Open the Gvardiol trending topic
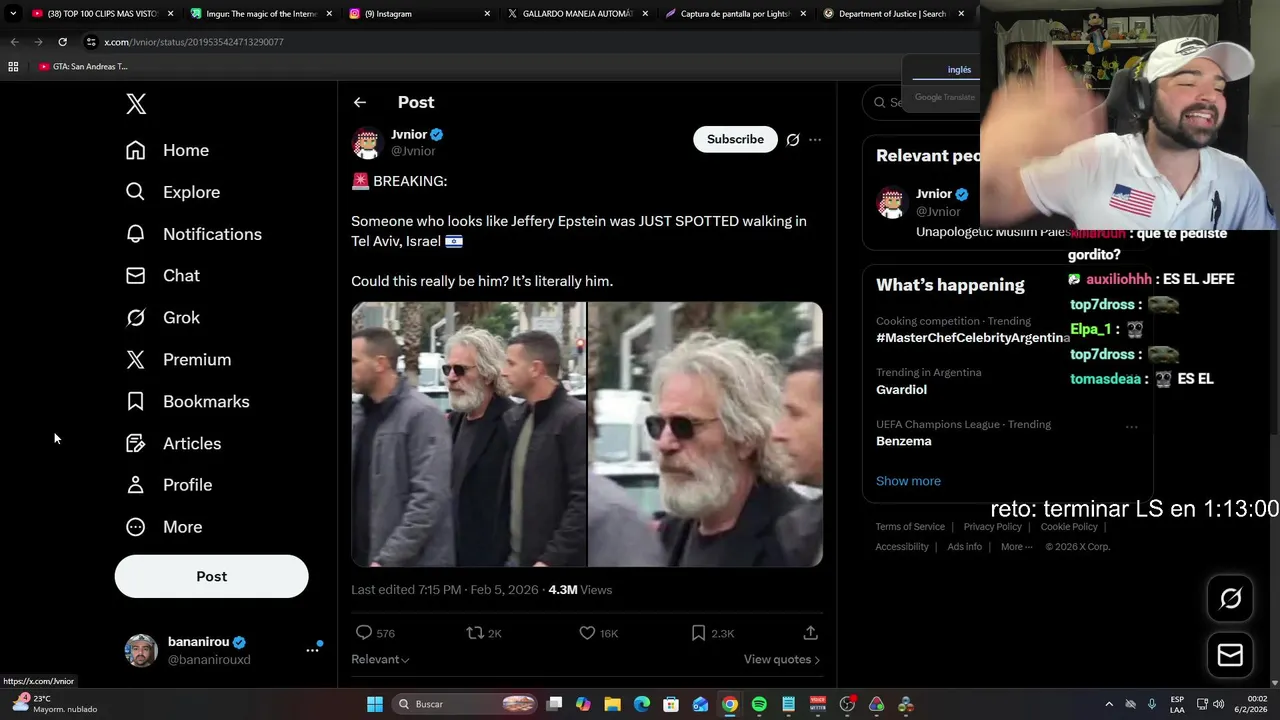The height and width of the screenshot is (720, 1280). click(901, 390)
